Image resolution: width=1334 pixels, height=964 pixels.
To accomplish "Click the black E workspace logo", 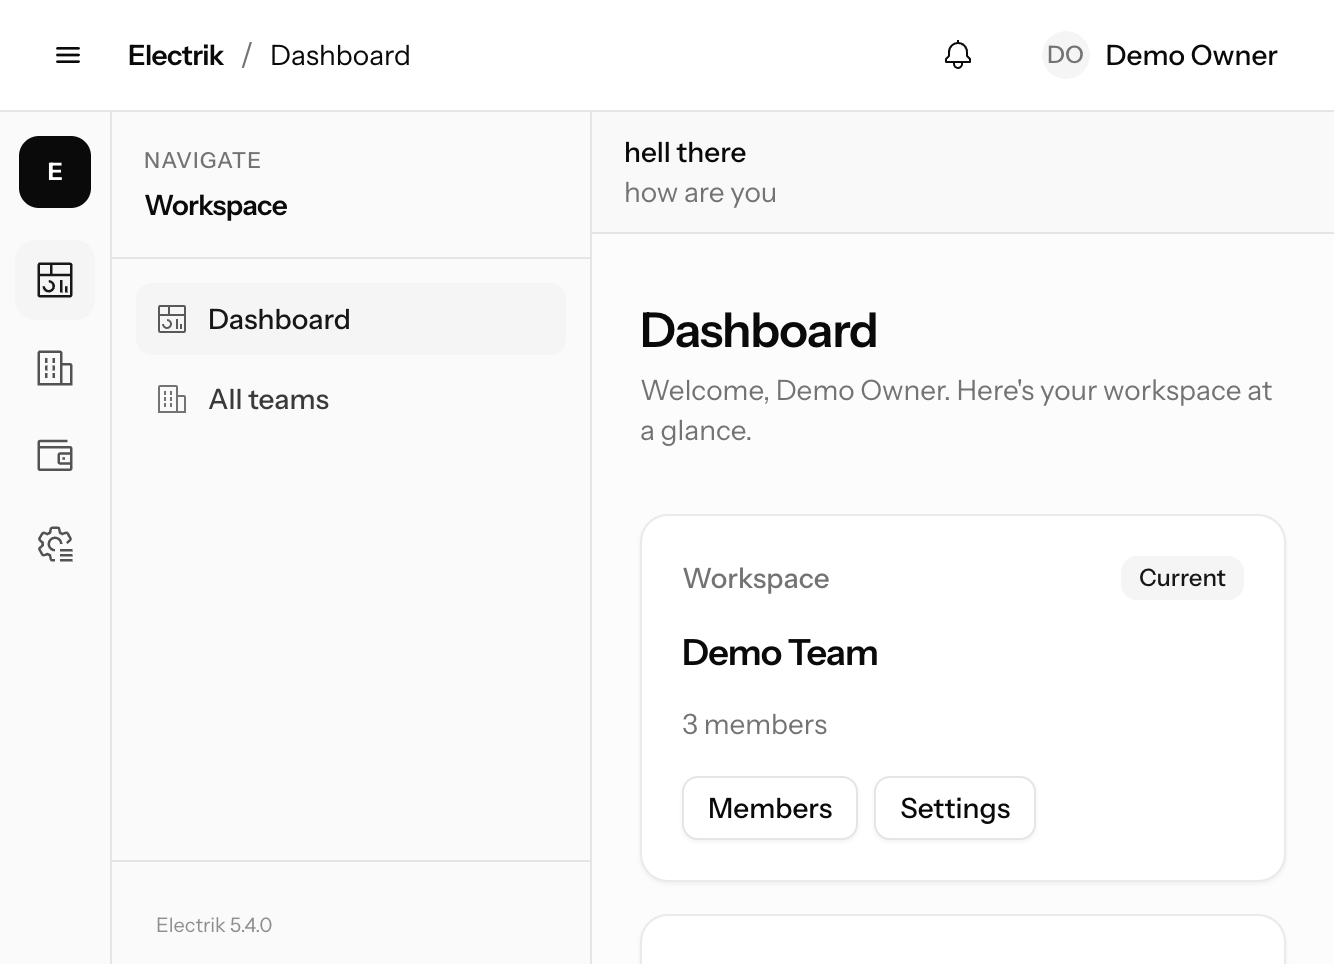I will tap(55, 172).
